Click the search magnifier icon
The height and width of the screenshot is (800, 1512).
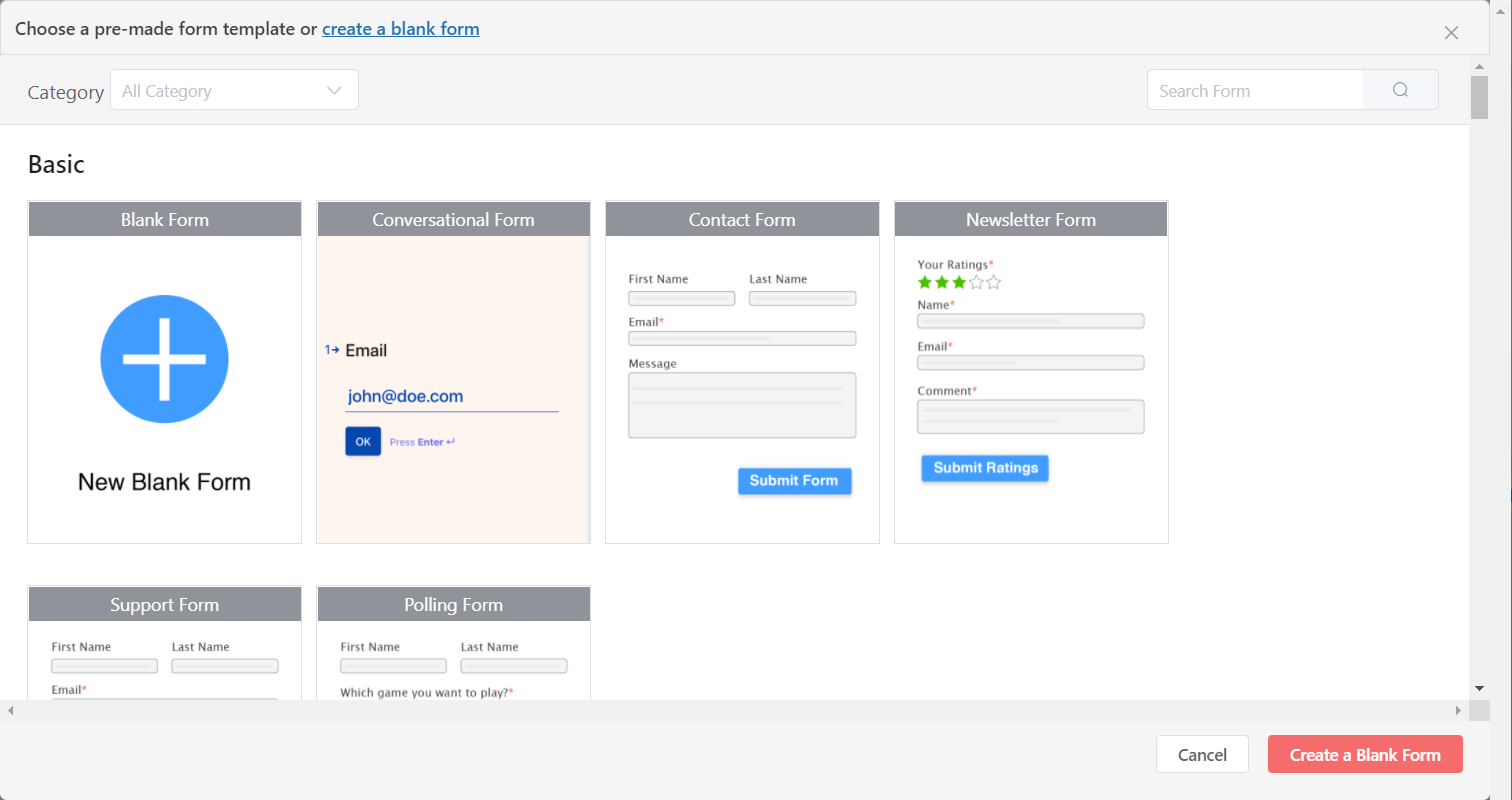pos(1399,89)
